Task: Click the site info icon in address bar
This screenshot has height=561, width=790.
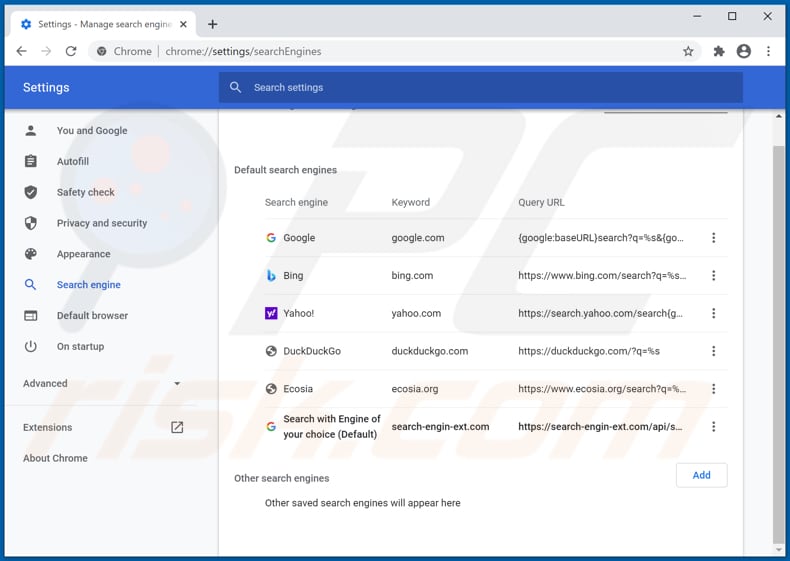Action: (102, 51)
